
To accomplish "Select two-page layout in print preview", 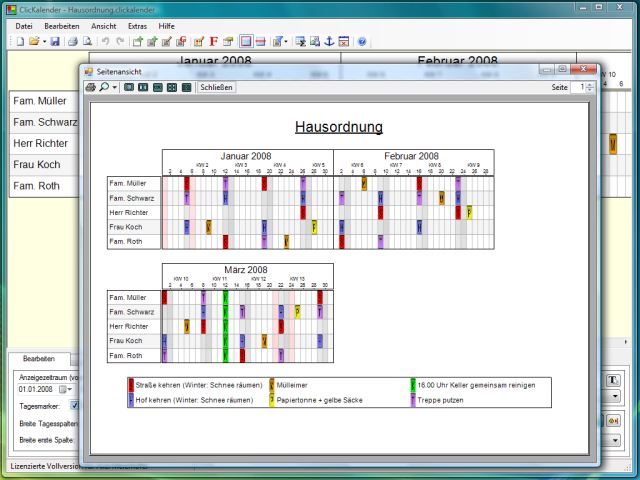I will point(143,87).
